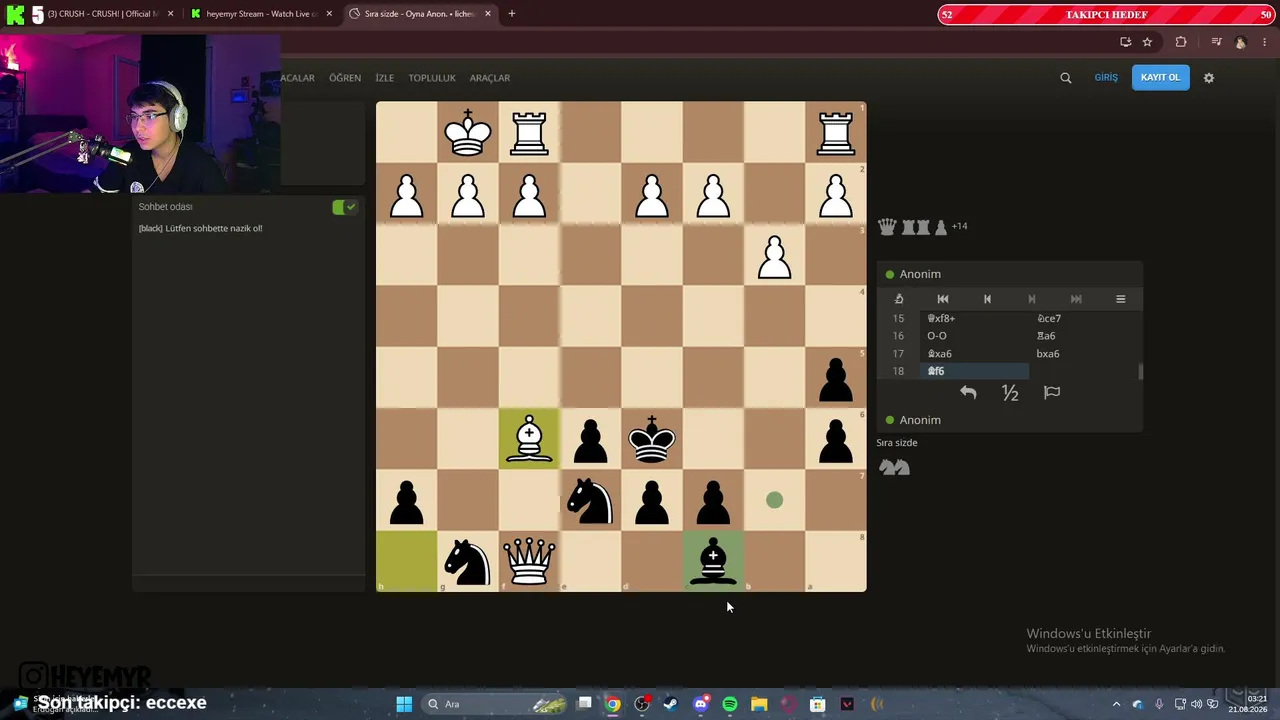Screen dimensions: 1280x720
Task: Select move Nce7 in move list
Action: 1083,318
